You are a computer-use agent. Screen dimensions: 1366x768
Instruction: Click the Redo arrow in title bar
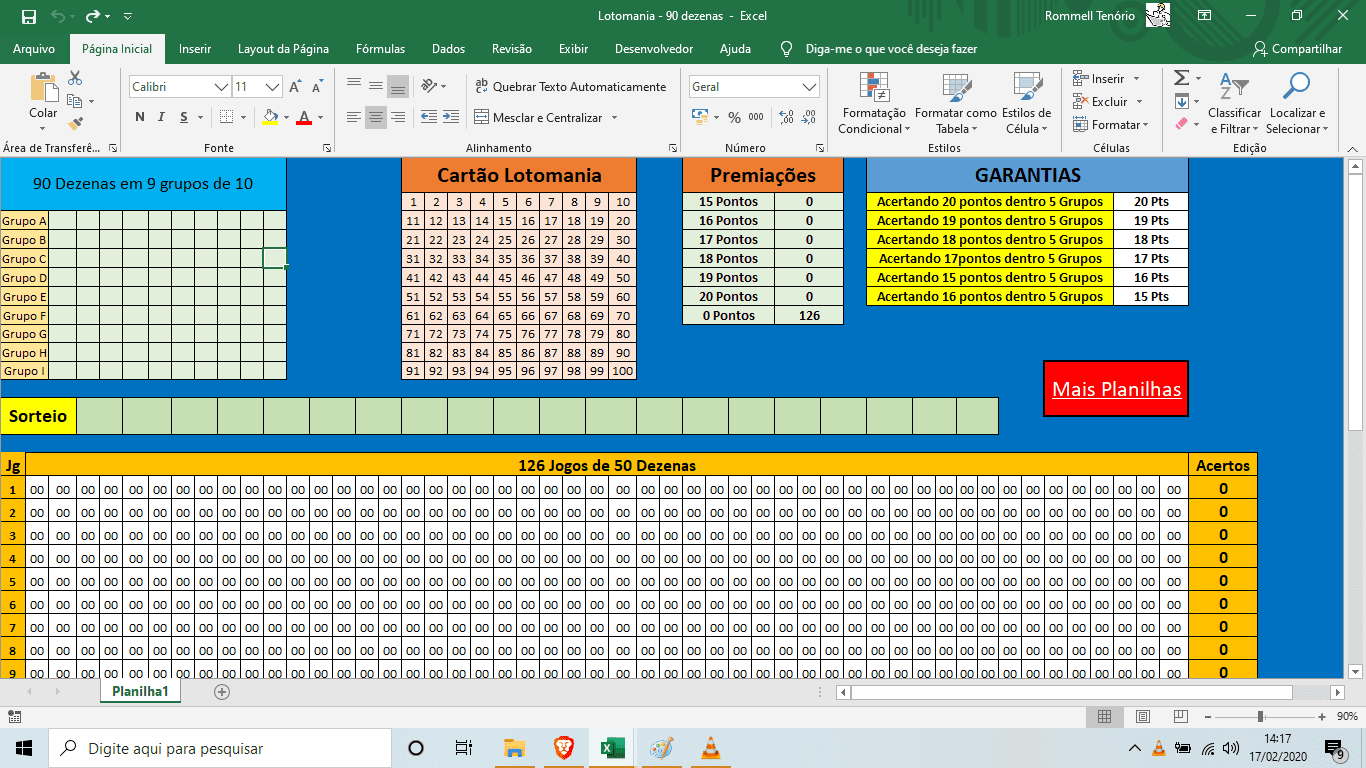coord(93,16)
